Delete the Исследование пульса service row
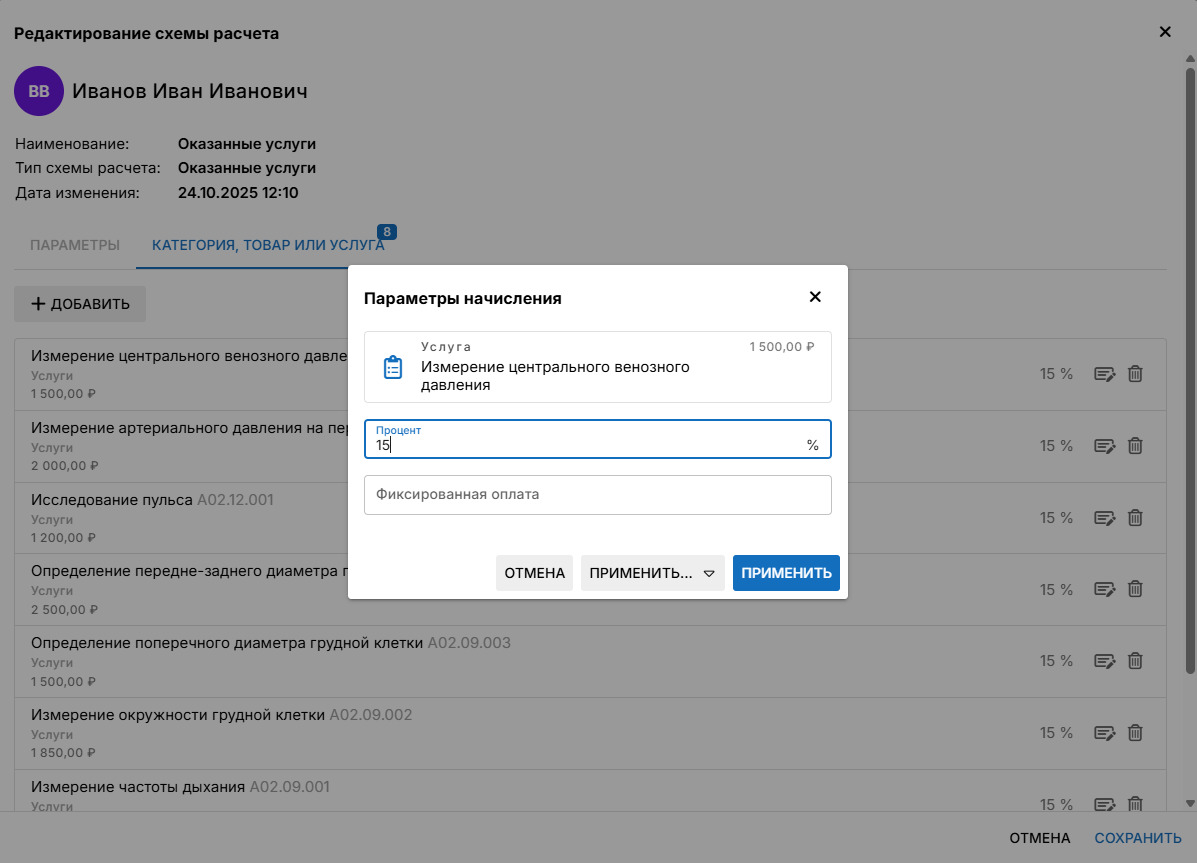 (x=1135, y=518)
